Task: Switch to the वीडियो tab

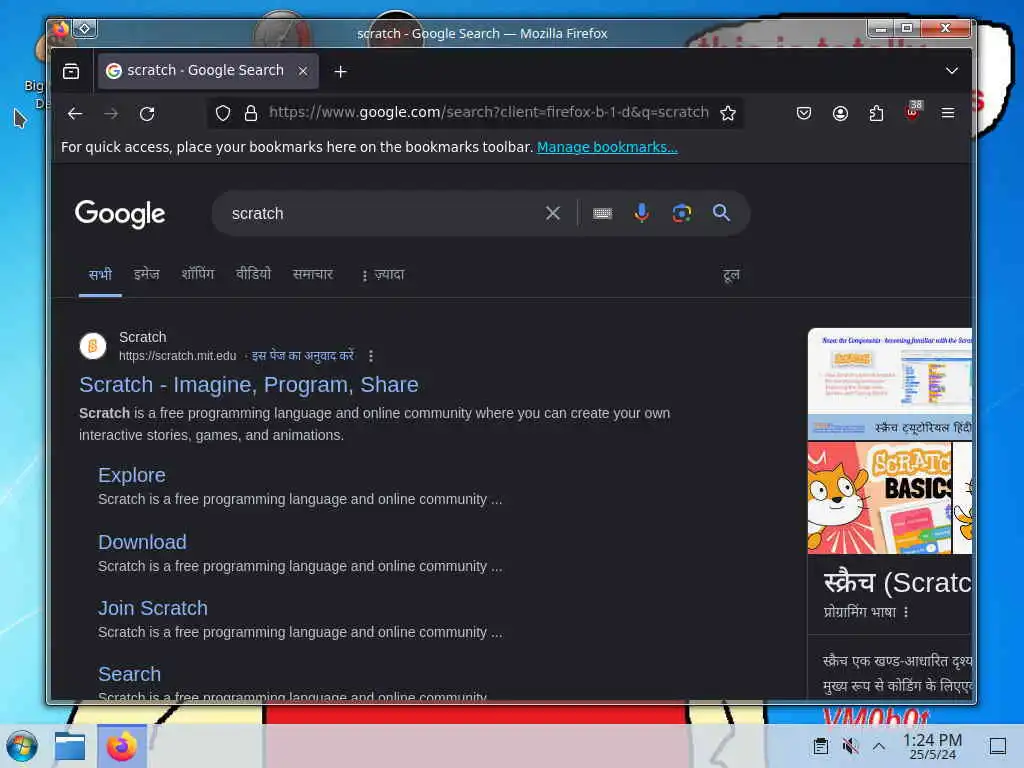Action: [253, 274]
